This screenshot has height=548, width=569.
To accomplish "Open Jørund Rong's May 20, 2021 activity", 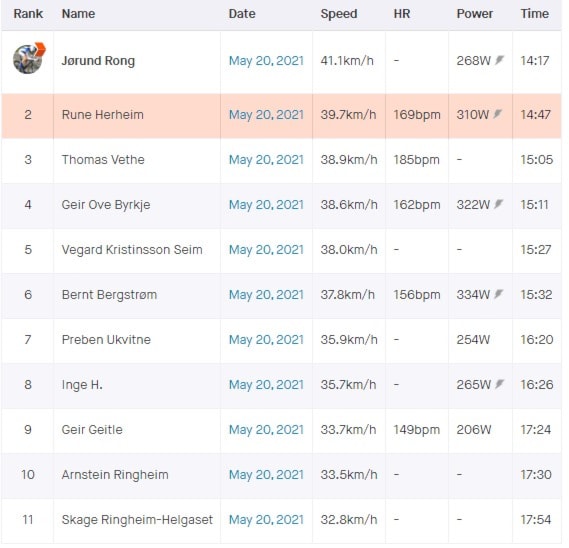I will click(266, 61).
